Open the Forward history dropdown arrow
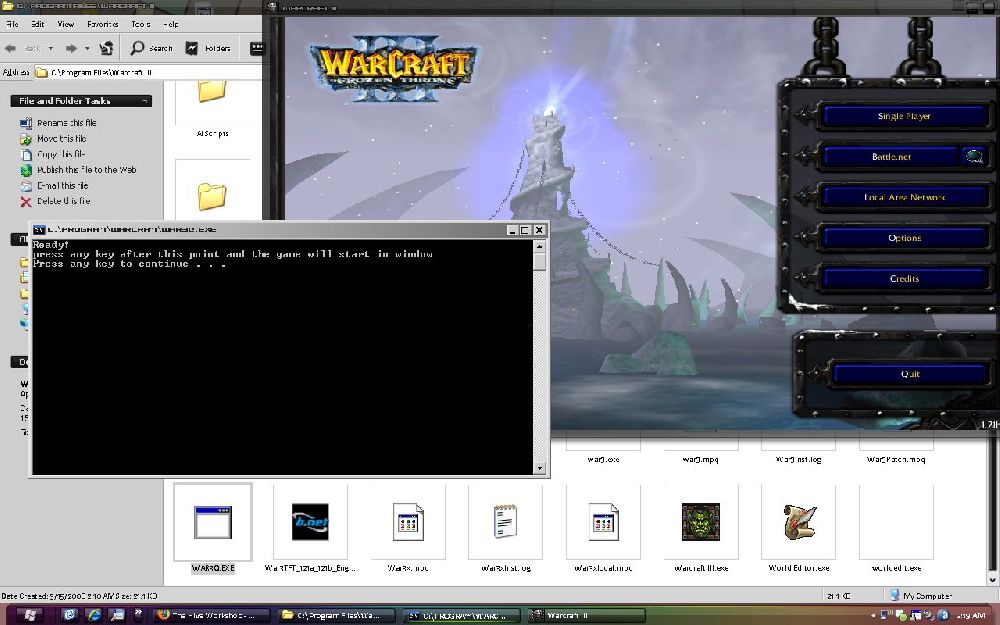 point(87,48)
